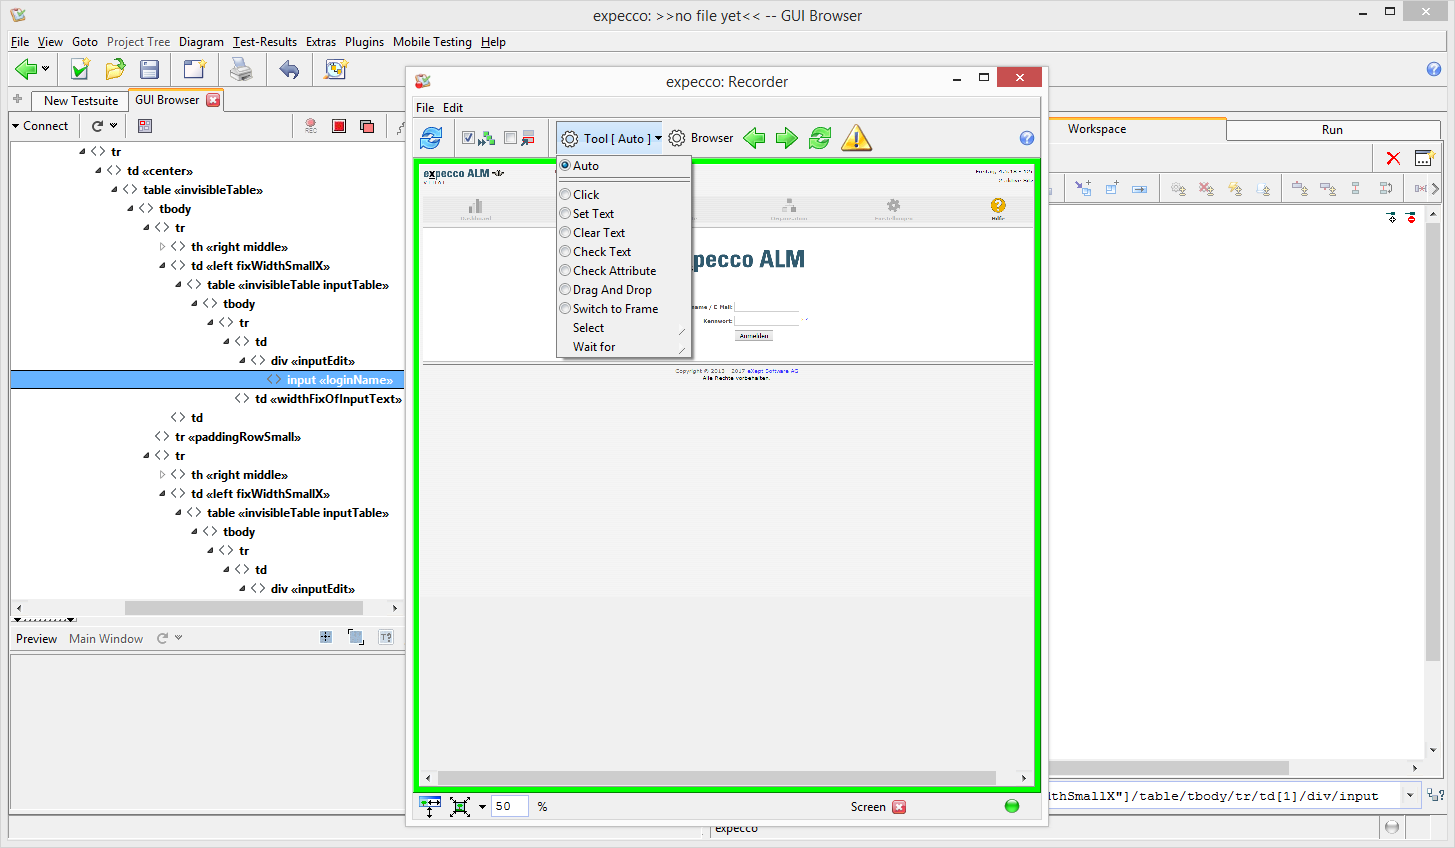Choose the Drag And Drop radio option
Viewport: 1455px width, 848px height.
566,290
